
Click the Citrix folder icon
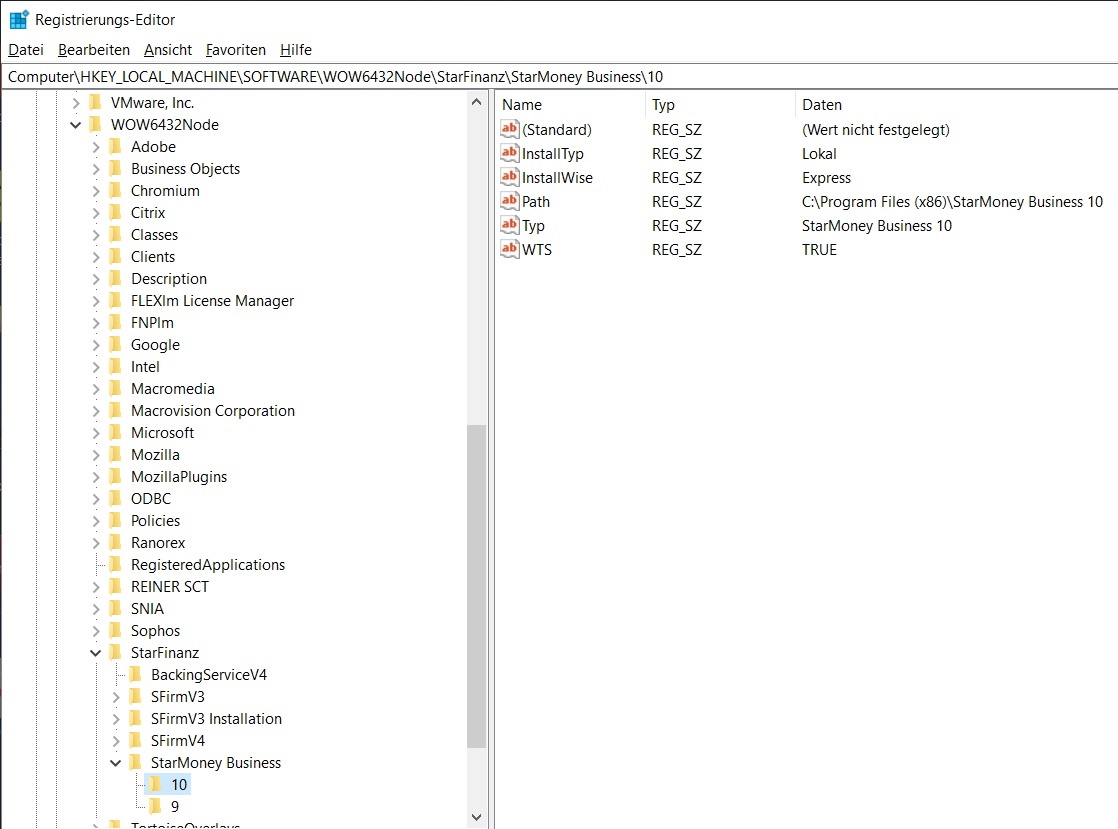pyautogui.click(x=116, y=213)
